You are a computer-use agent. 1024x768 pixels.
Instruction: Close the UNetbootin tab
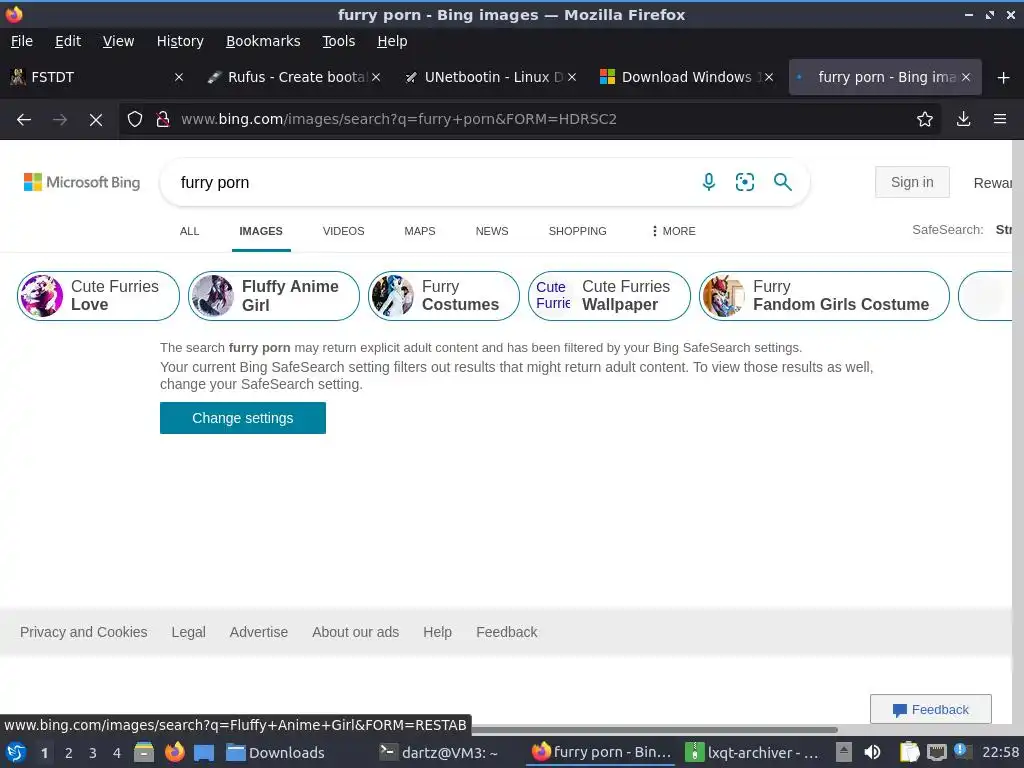[572, 77]
